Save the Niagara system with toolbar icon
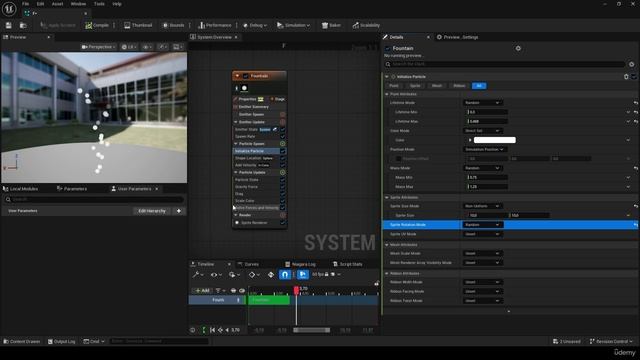The image size is (640, 360). pos(9,25)
